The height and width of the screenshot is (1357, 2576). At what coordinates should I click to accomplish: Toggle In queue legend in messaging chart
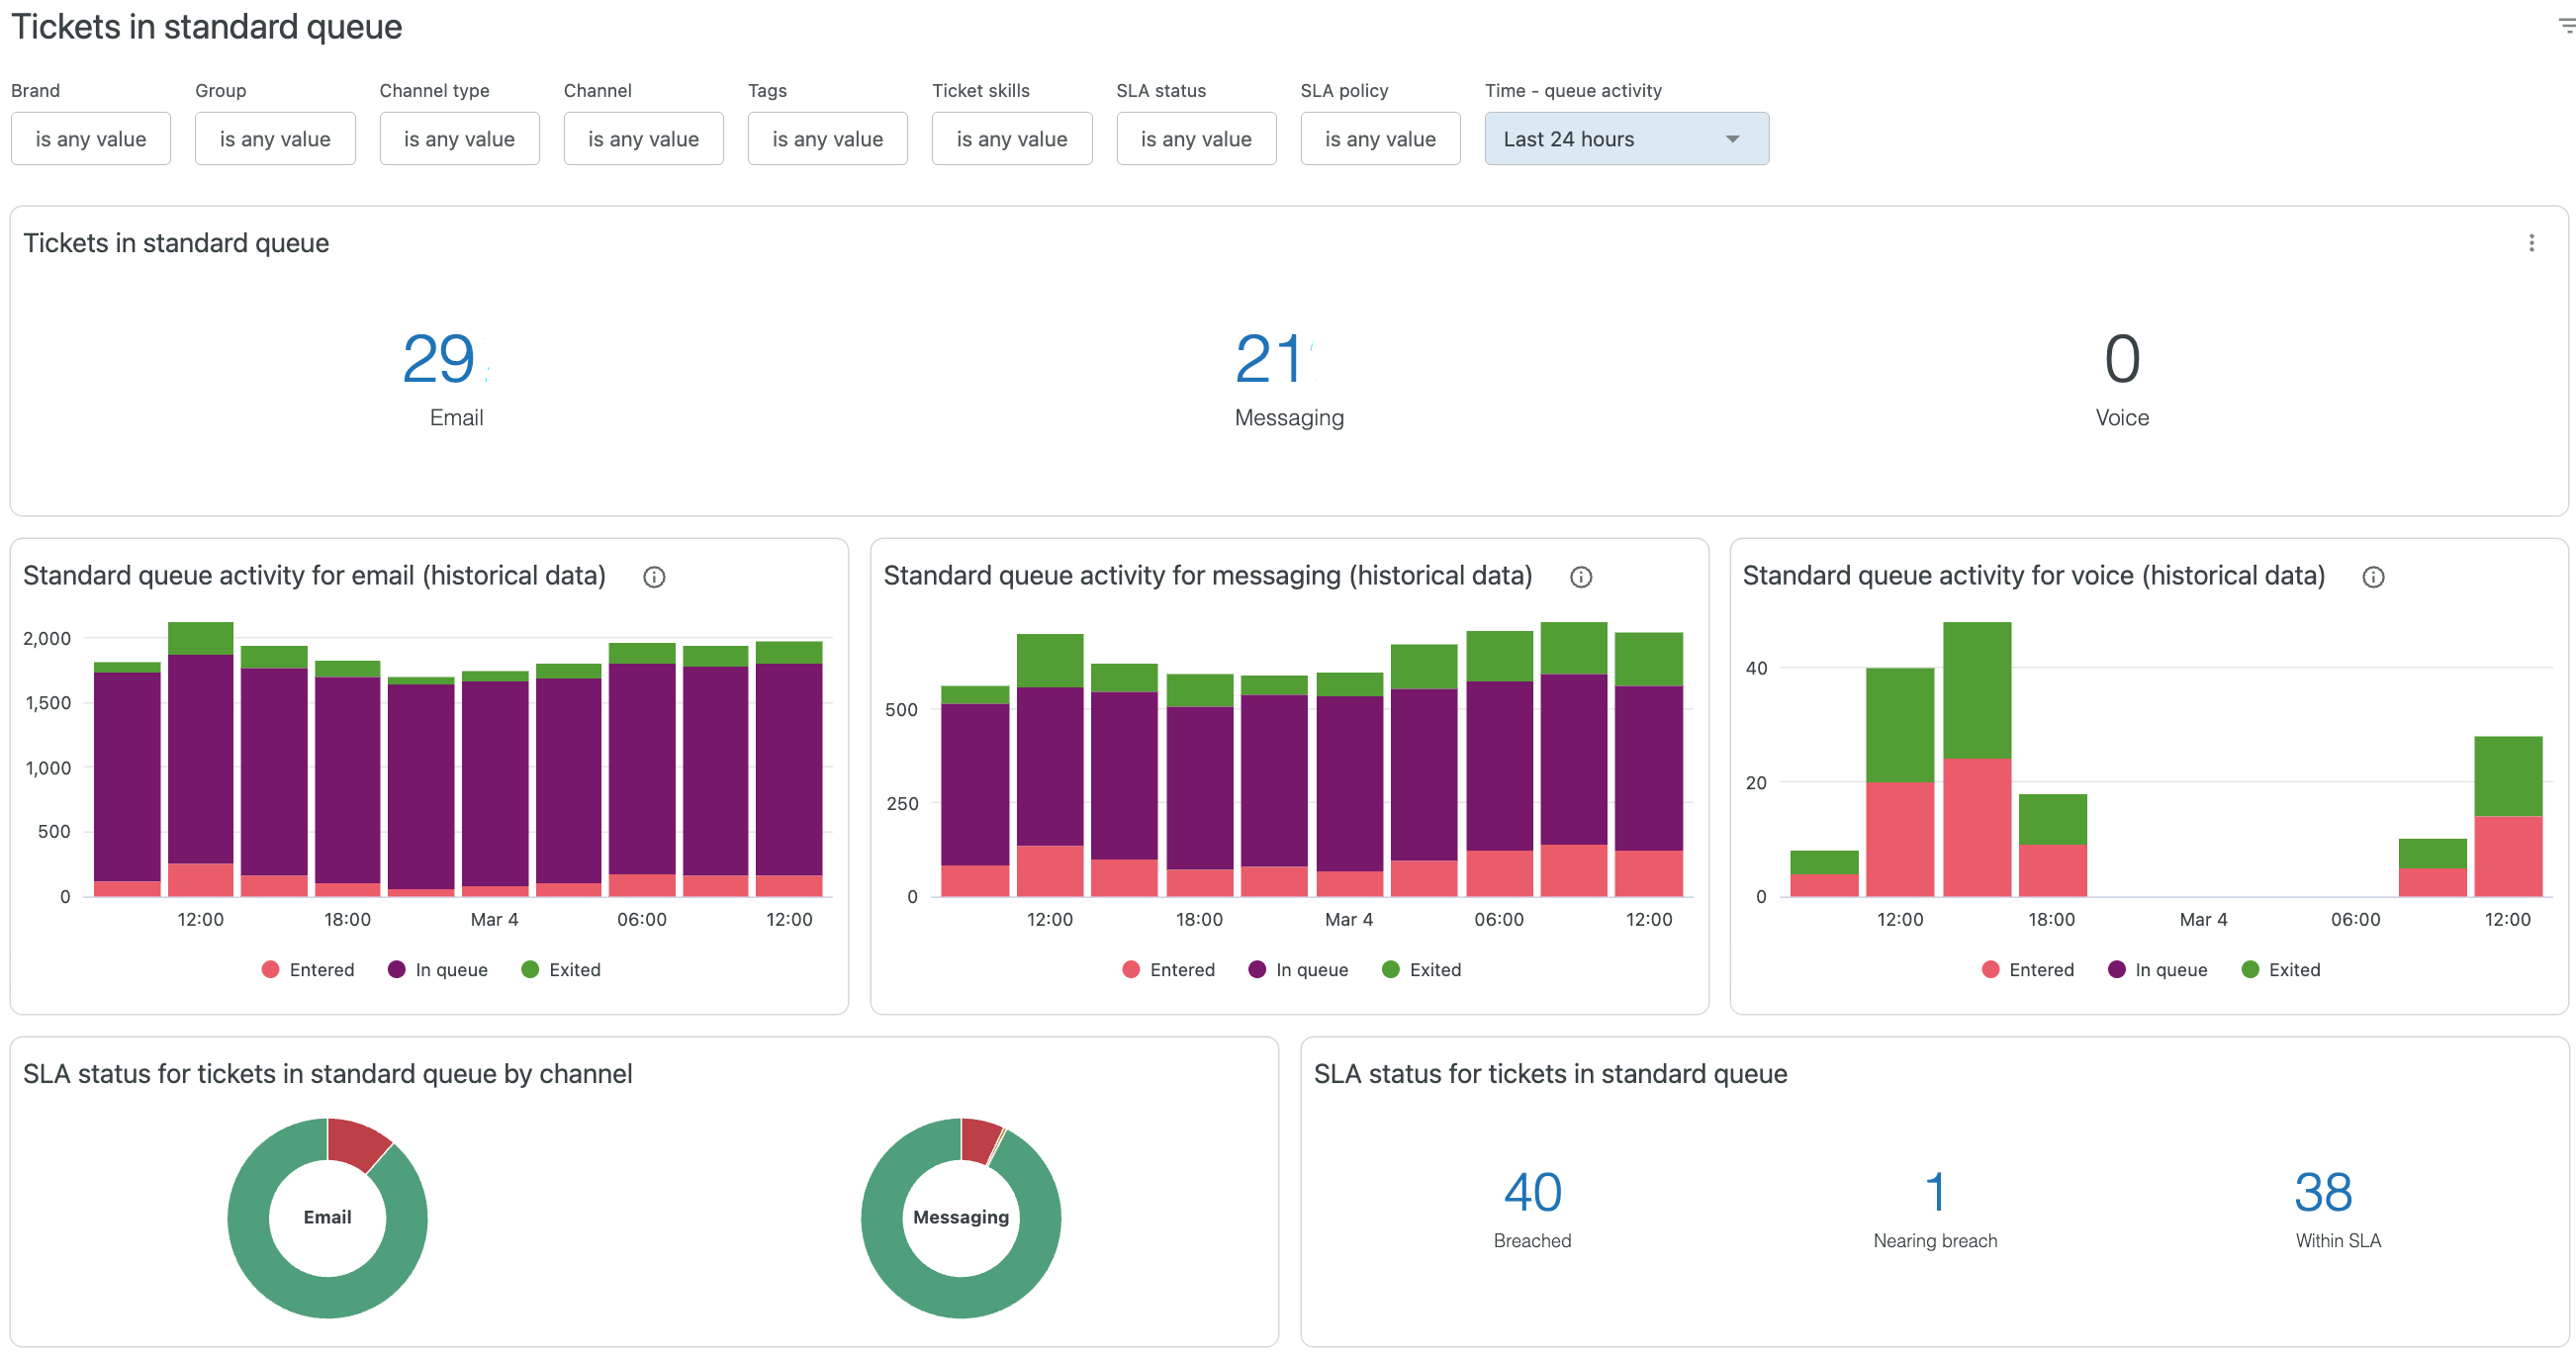1299,969
